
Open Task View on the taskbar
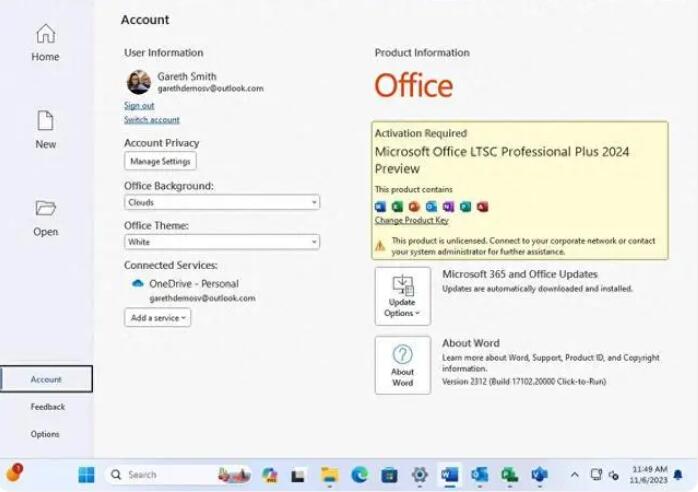coord(298,476)
